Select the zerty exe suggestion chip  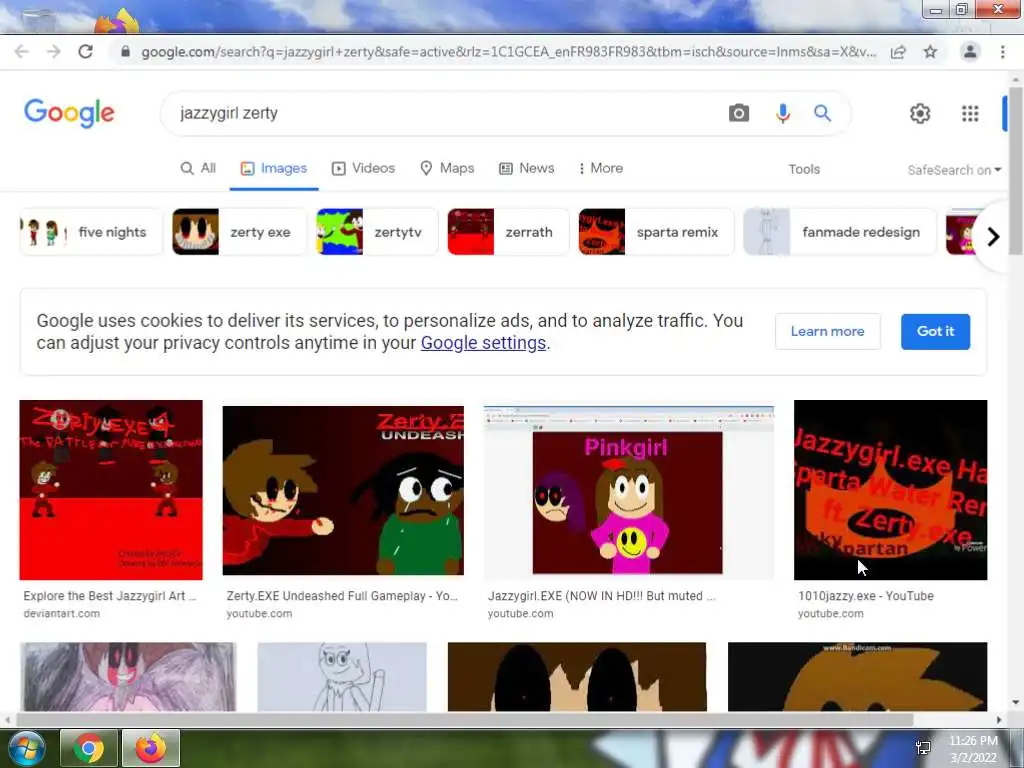tap(239, 232)
